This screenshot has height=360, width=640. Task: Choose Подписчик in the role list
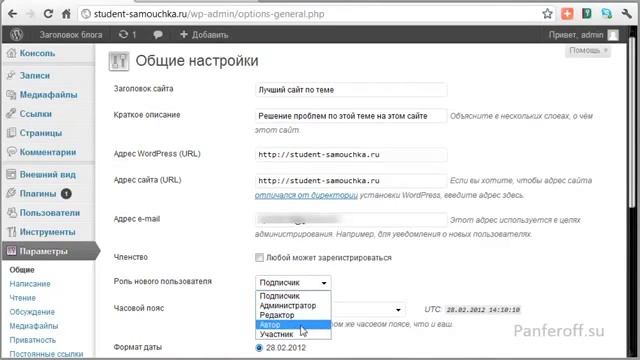[x=293, y=296]
